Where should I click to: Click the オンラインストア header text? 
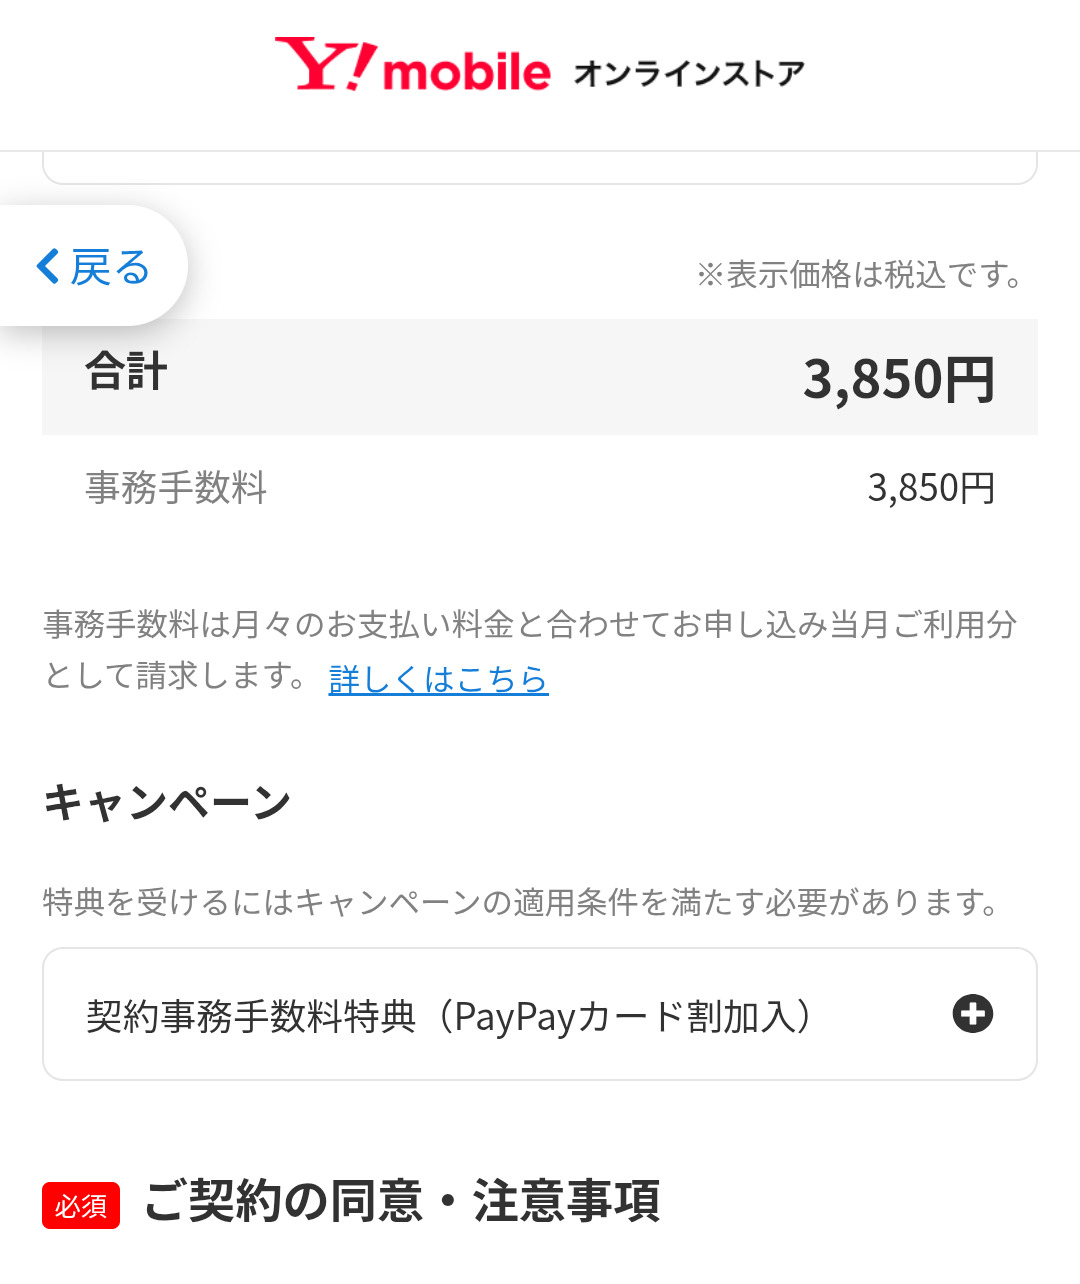point(689,73)
